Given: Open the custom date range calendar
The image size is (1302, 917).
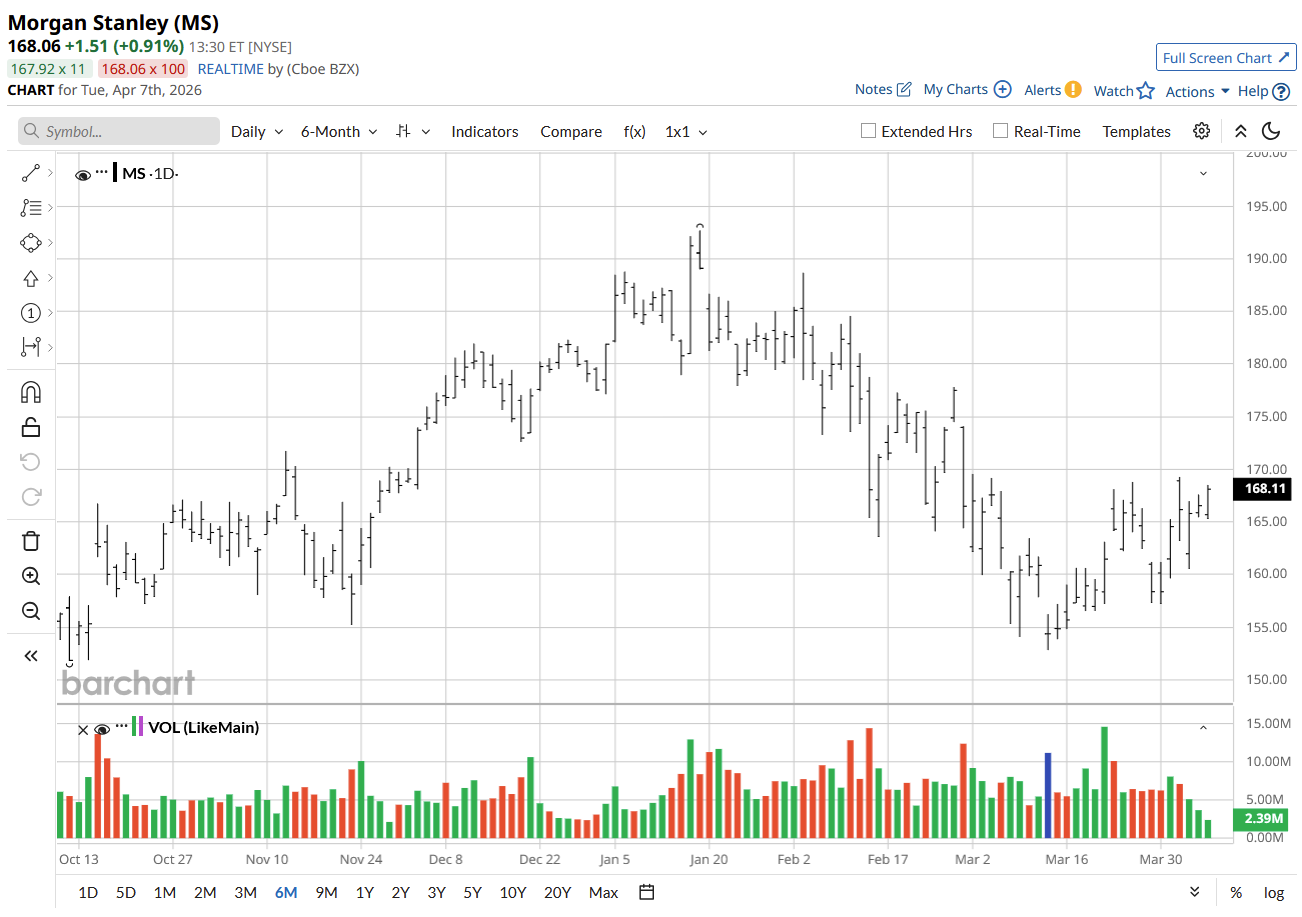Looking at the screenshot, I should [x=646, y=892].
